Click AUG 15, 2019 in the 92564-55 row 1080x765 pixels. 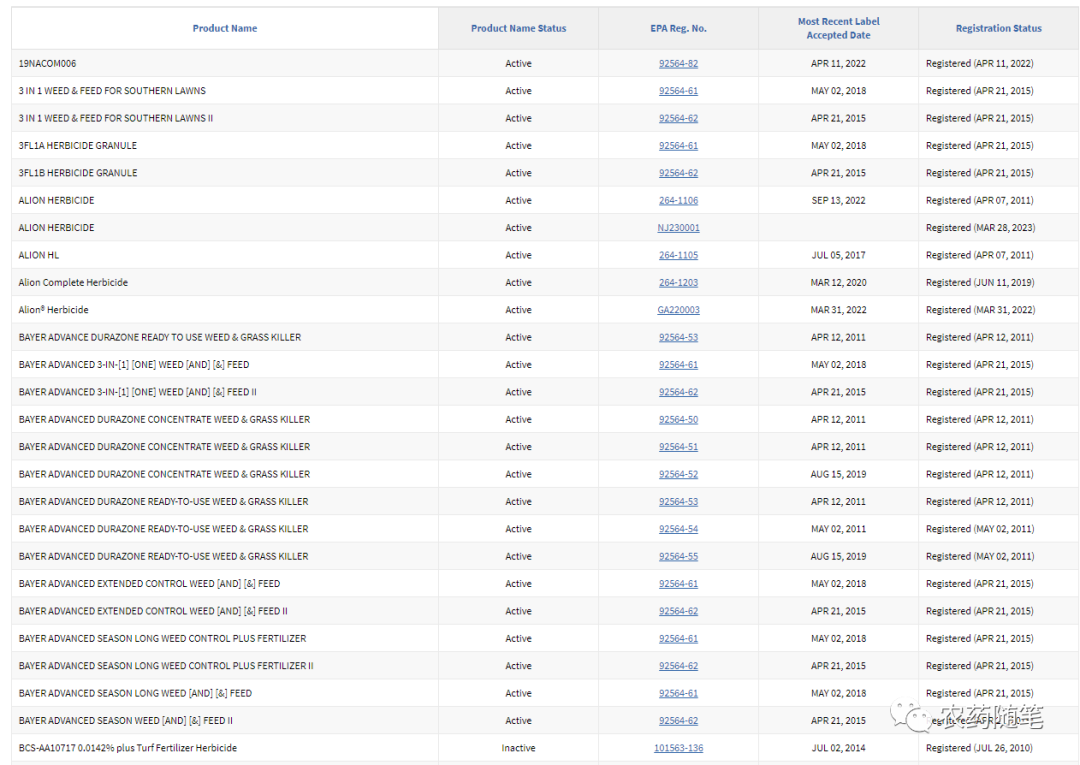pyautogui.click(x=838, y=556)
